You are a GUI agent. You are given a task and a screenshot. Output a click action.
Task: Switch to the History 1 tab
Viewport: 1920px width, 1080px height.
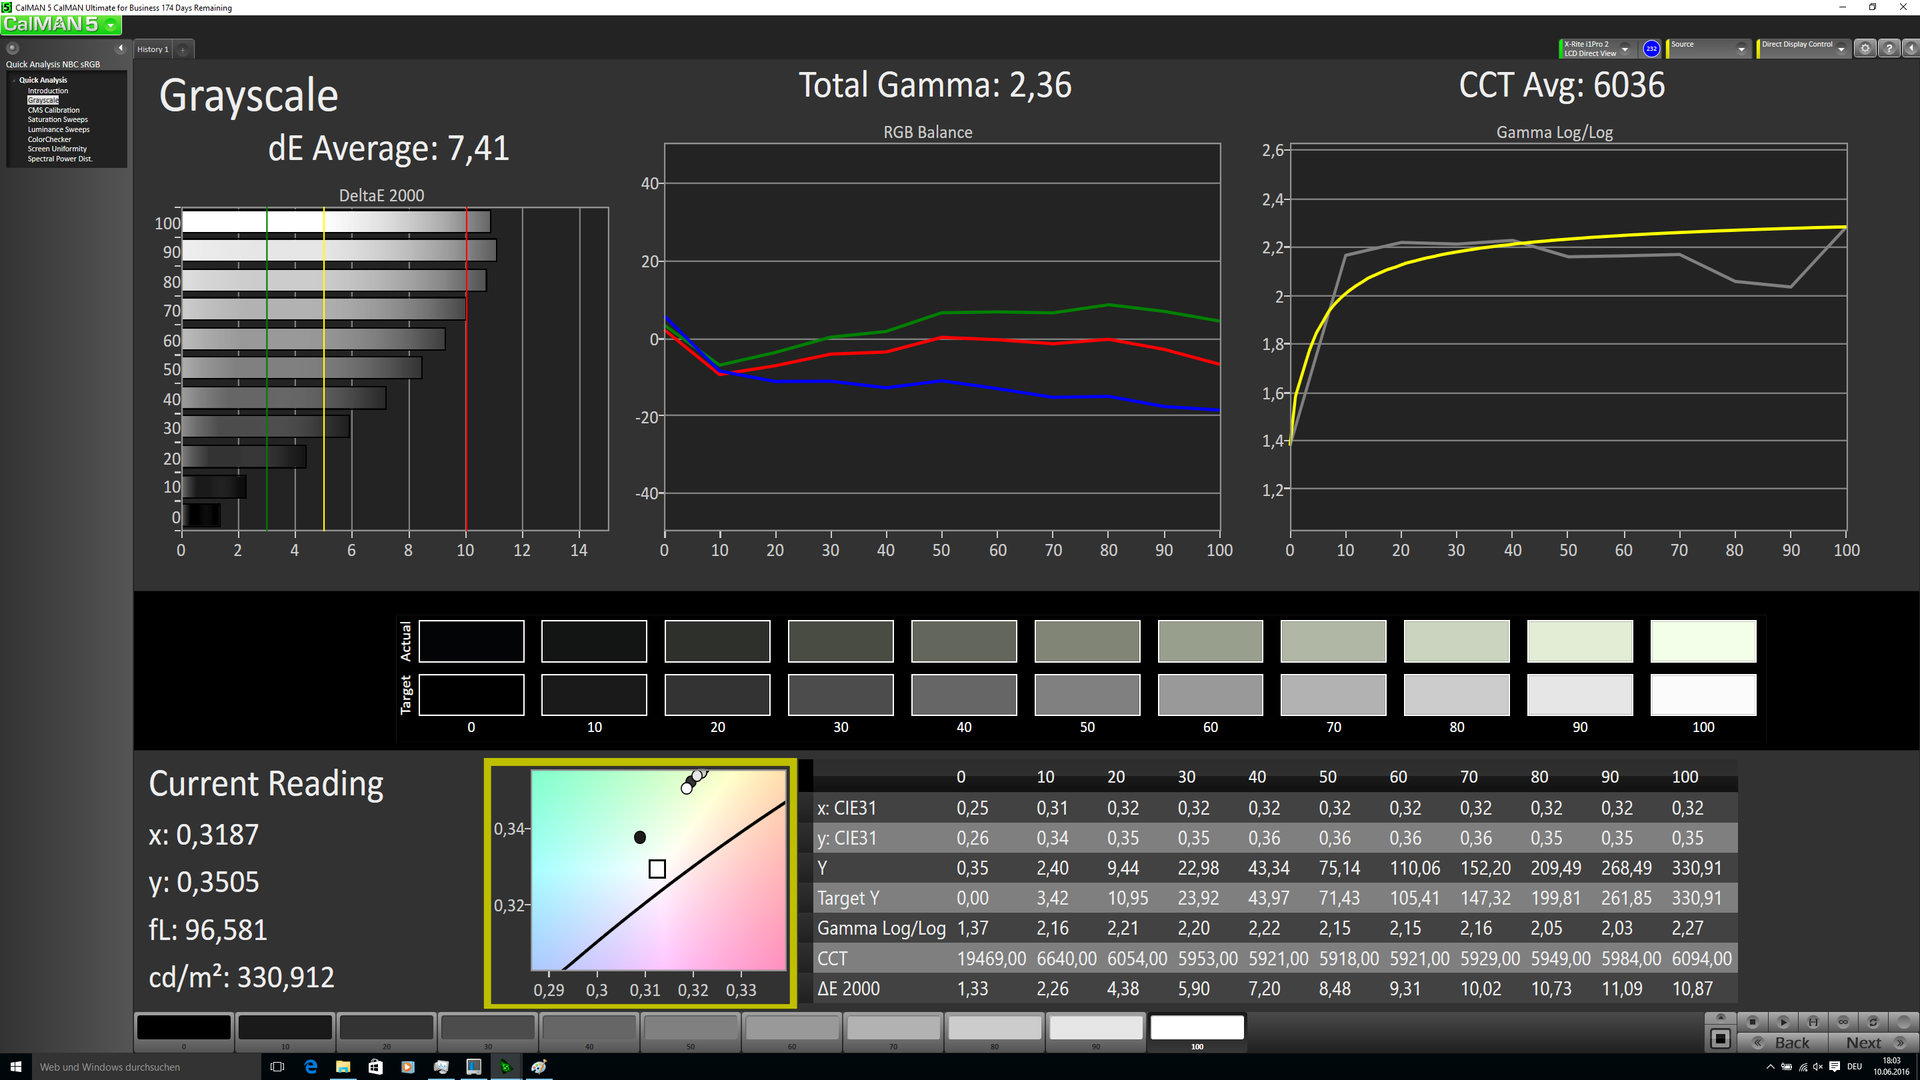[153, 49]
